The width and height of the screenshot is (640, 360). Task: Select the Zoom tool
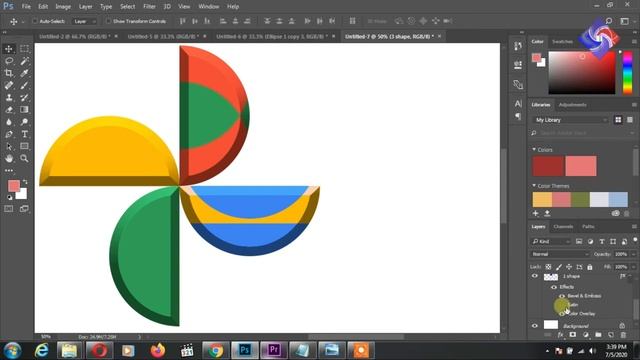pos(24,158)
